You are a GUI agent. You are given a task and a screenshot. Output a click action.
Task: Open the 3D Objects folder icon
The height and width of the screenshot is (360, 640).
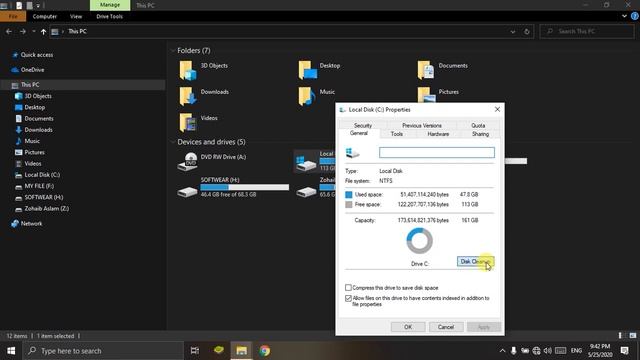click(x=188, y=70)
